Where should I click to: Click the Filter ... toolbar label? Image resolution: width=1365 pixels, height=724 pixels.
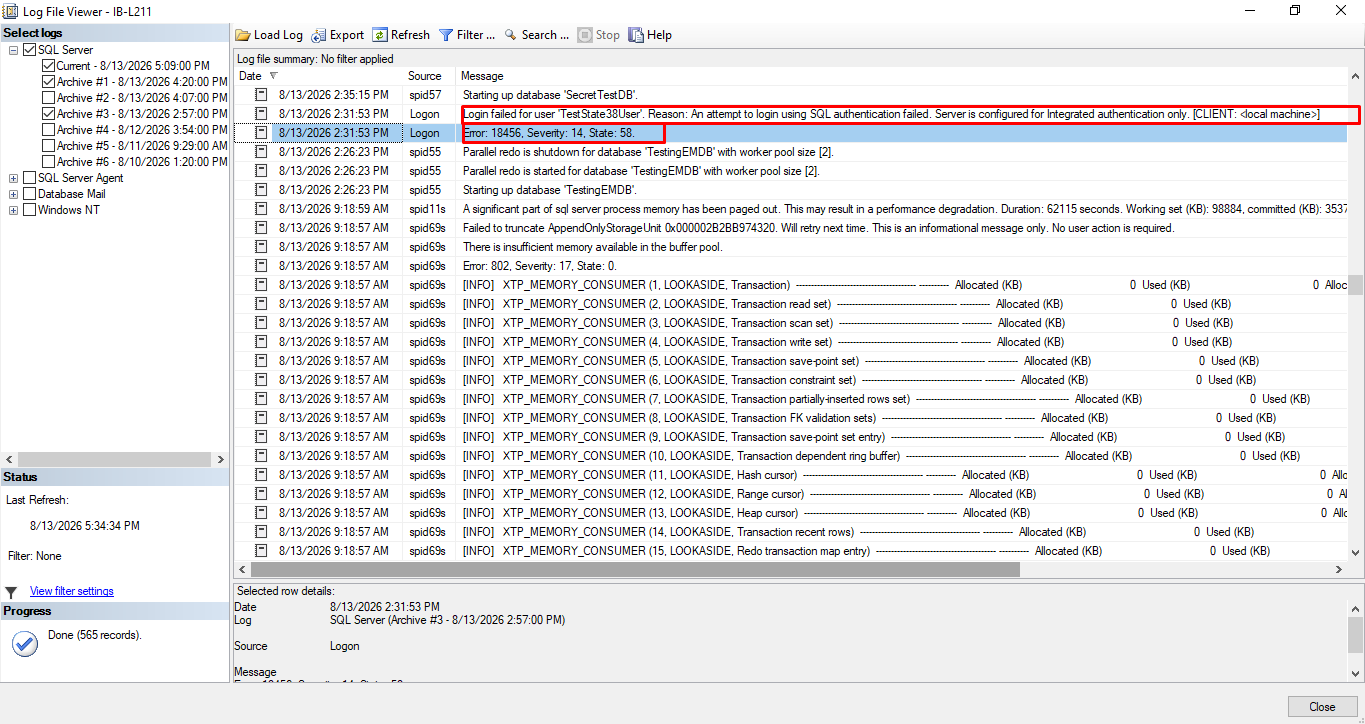coord(476,35)
